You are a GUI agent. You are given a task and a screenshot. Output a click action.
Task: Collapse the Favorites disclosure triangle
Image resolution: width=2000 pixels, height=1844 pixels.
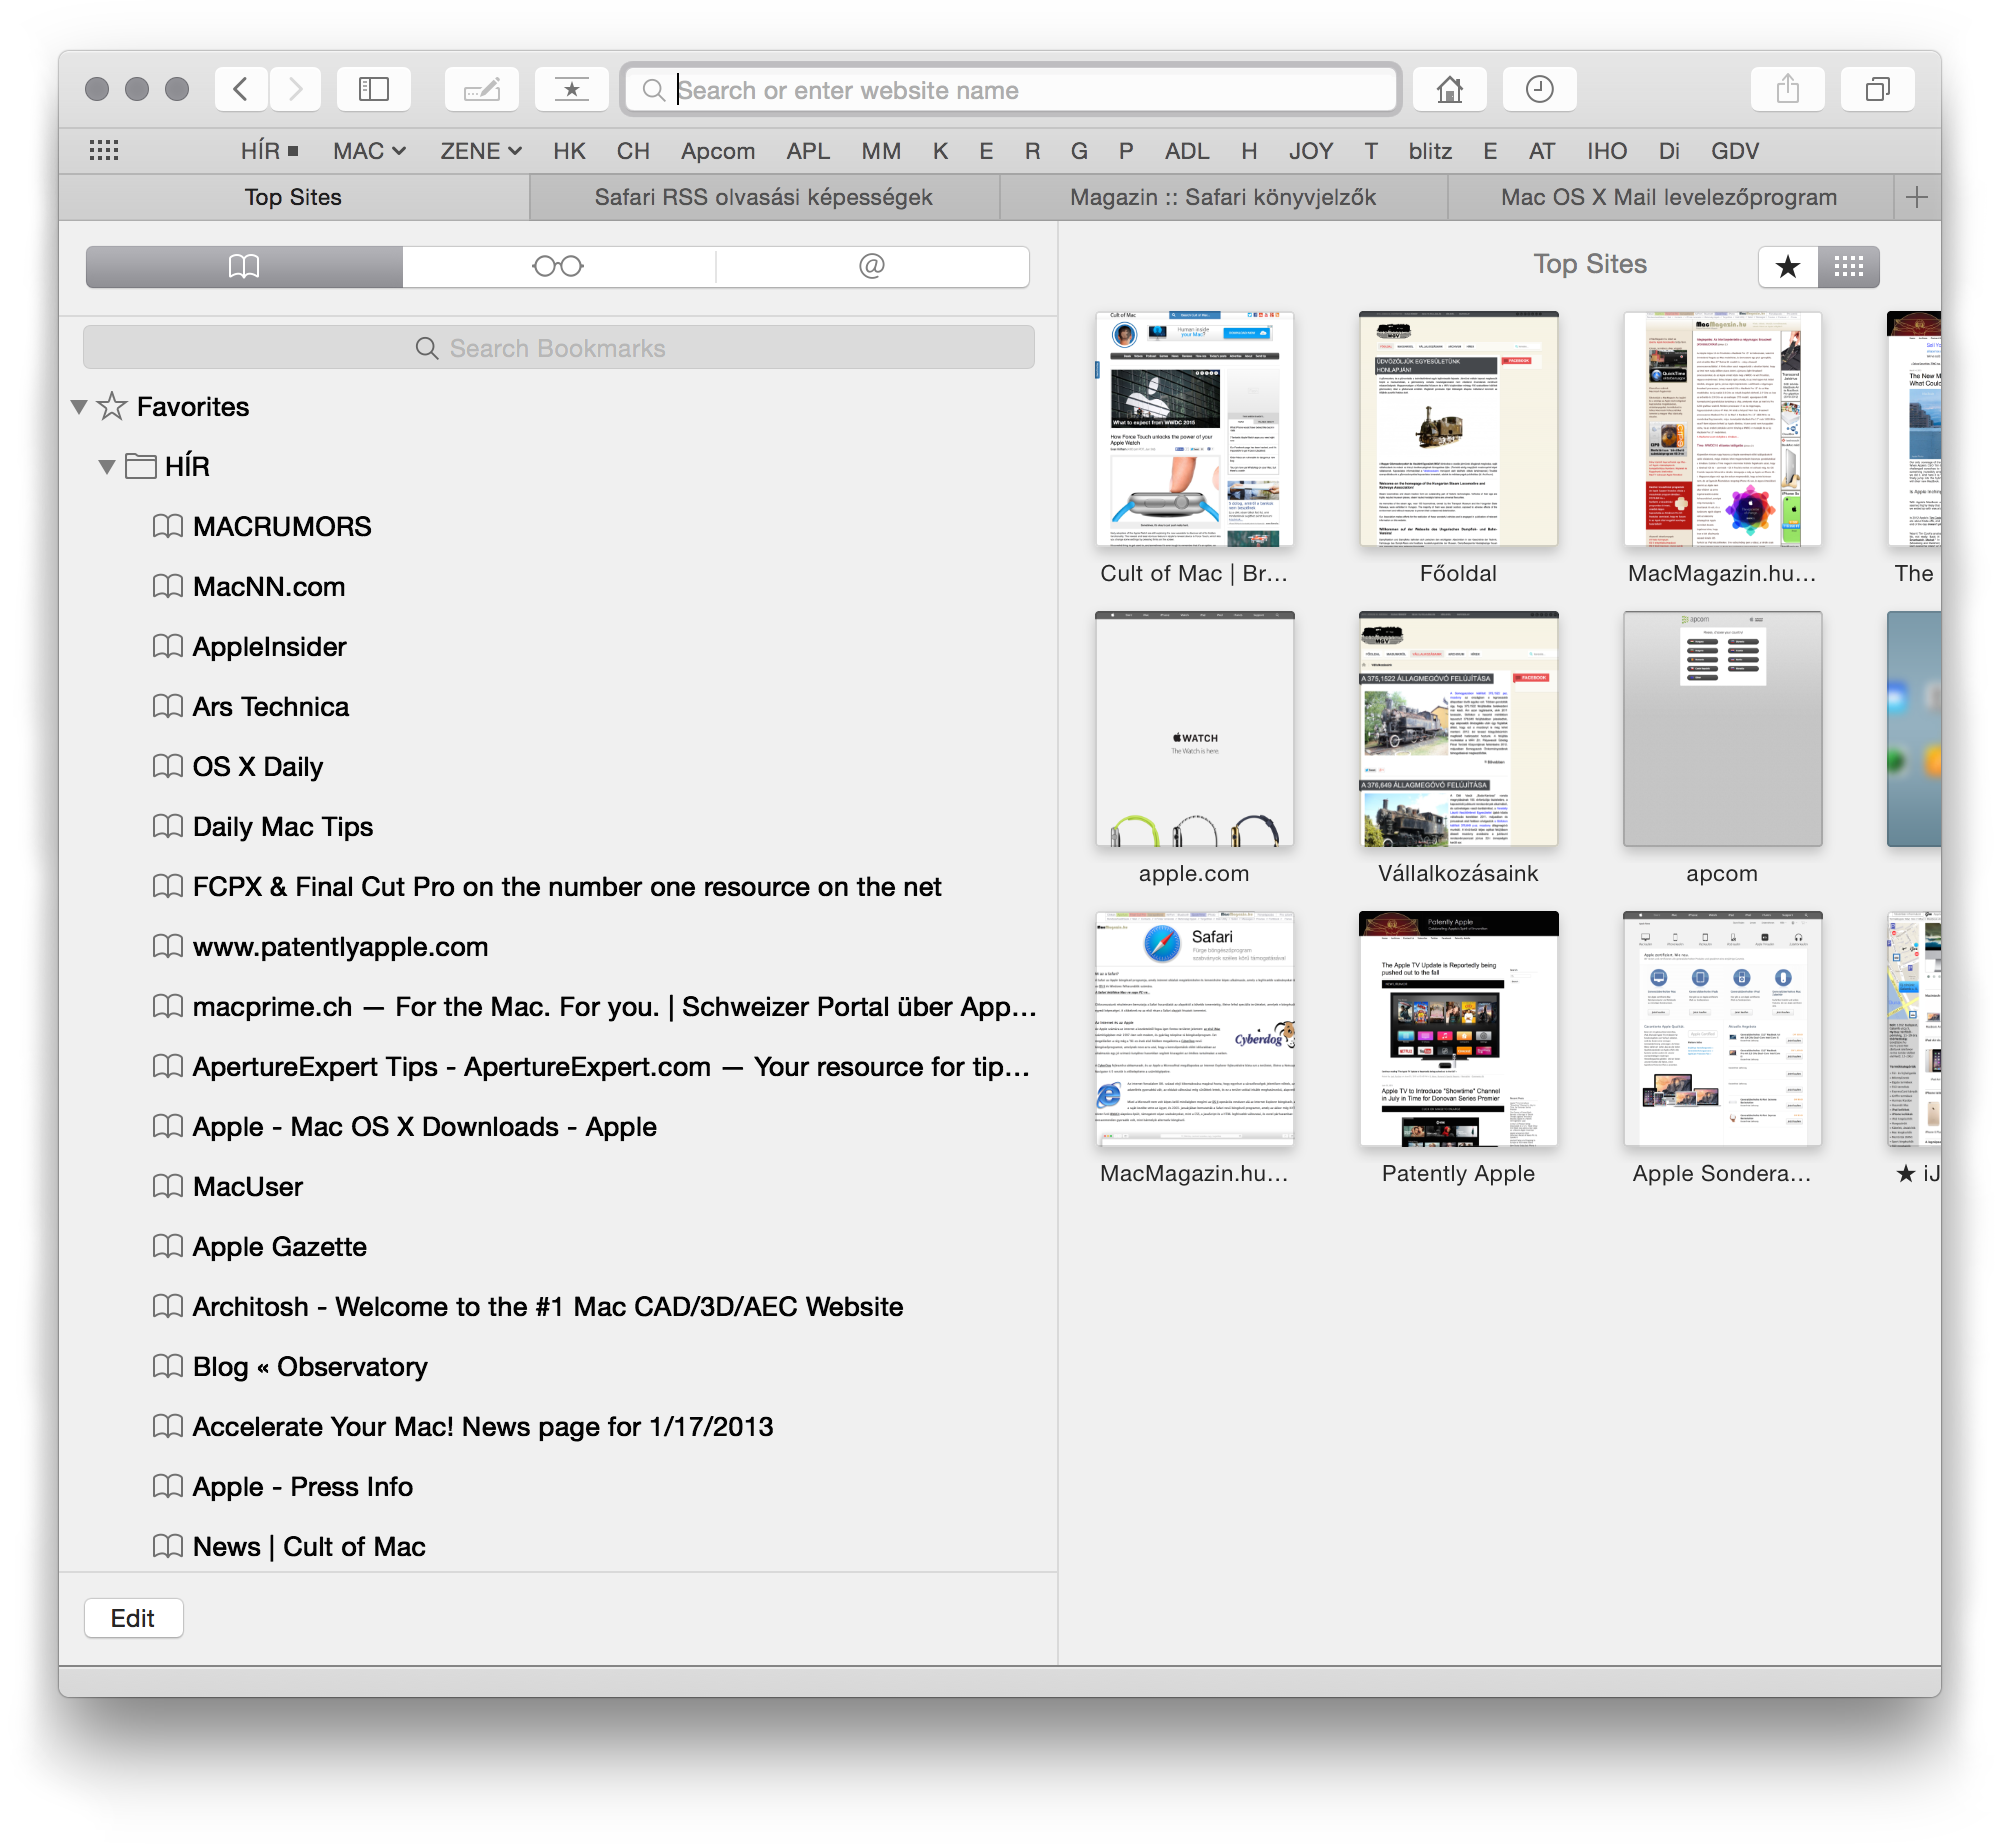pos(79,407)
